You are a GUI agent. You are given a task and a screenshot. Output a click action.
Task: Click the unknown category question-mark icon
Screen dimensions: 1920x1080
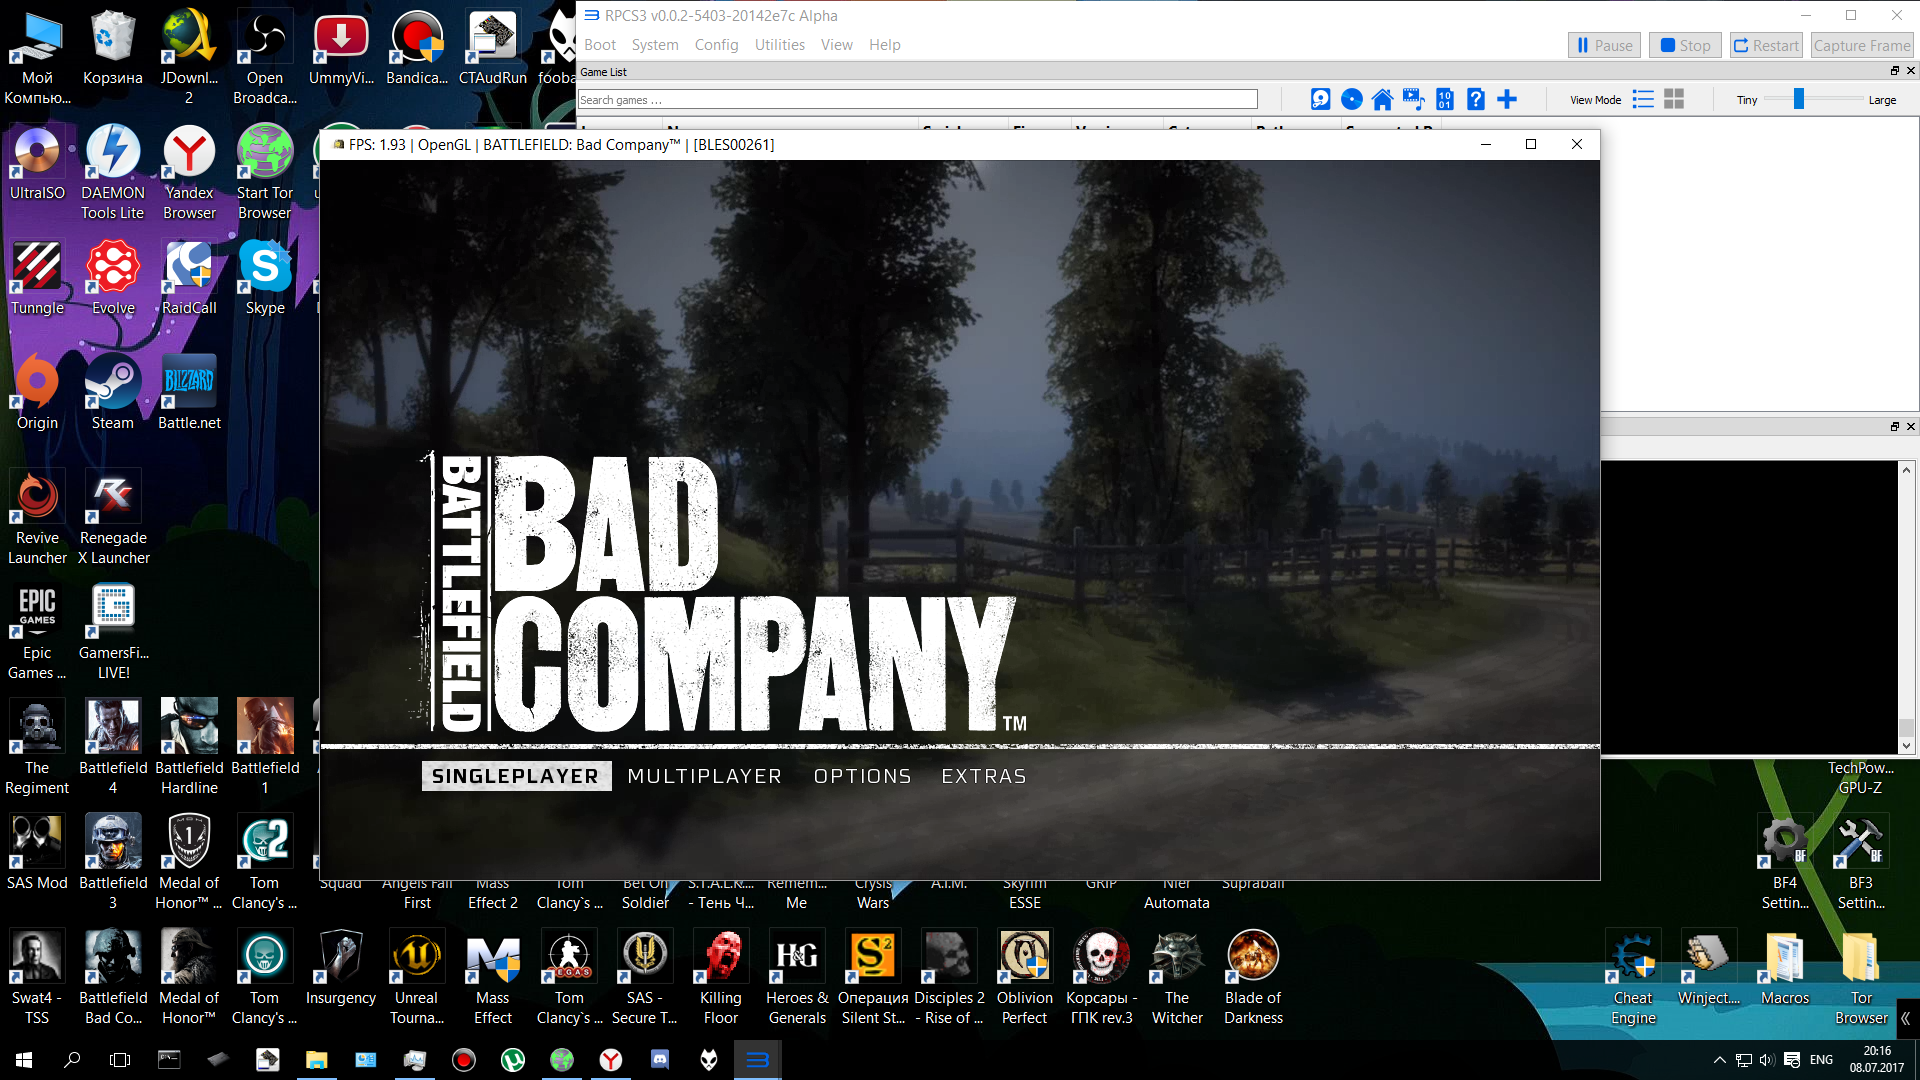[x=1475, y=99]
